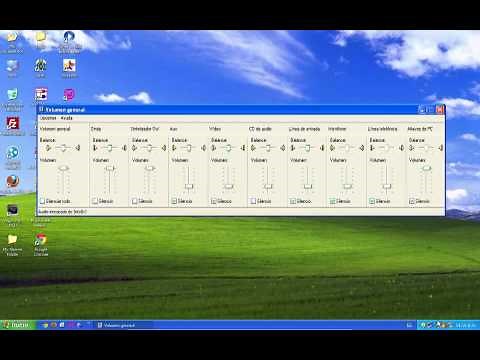
Task: Click the system tray clock
Action: (466, 325)
